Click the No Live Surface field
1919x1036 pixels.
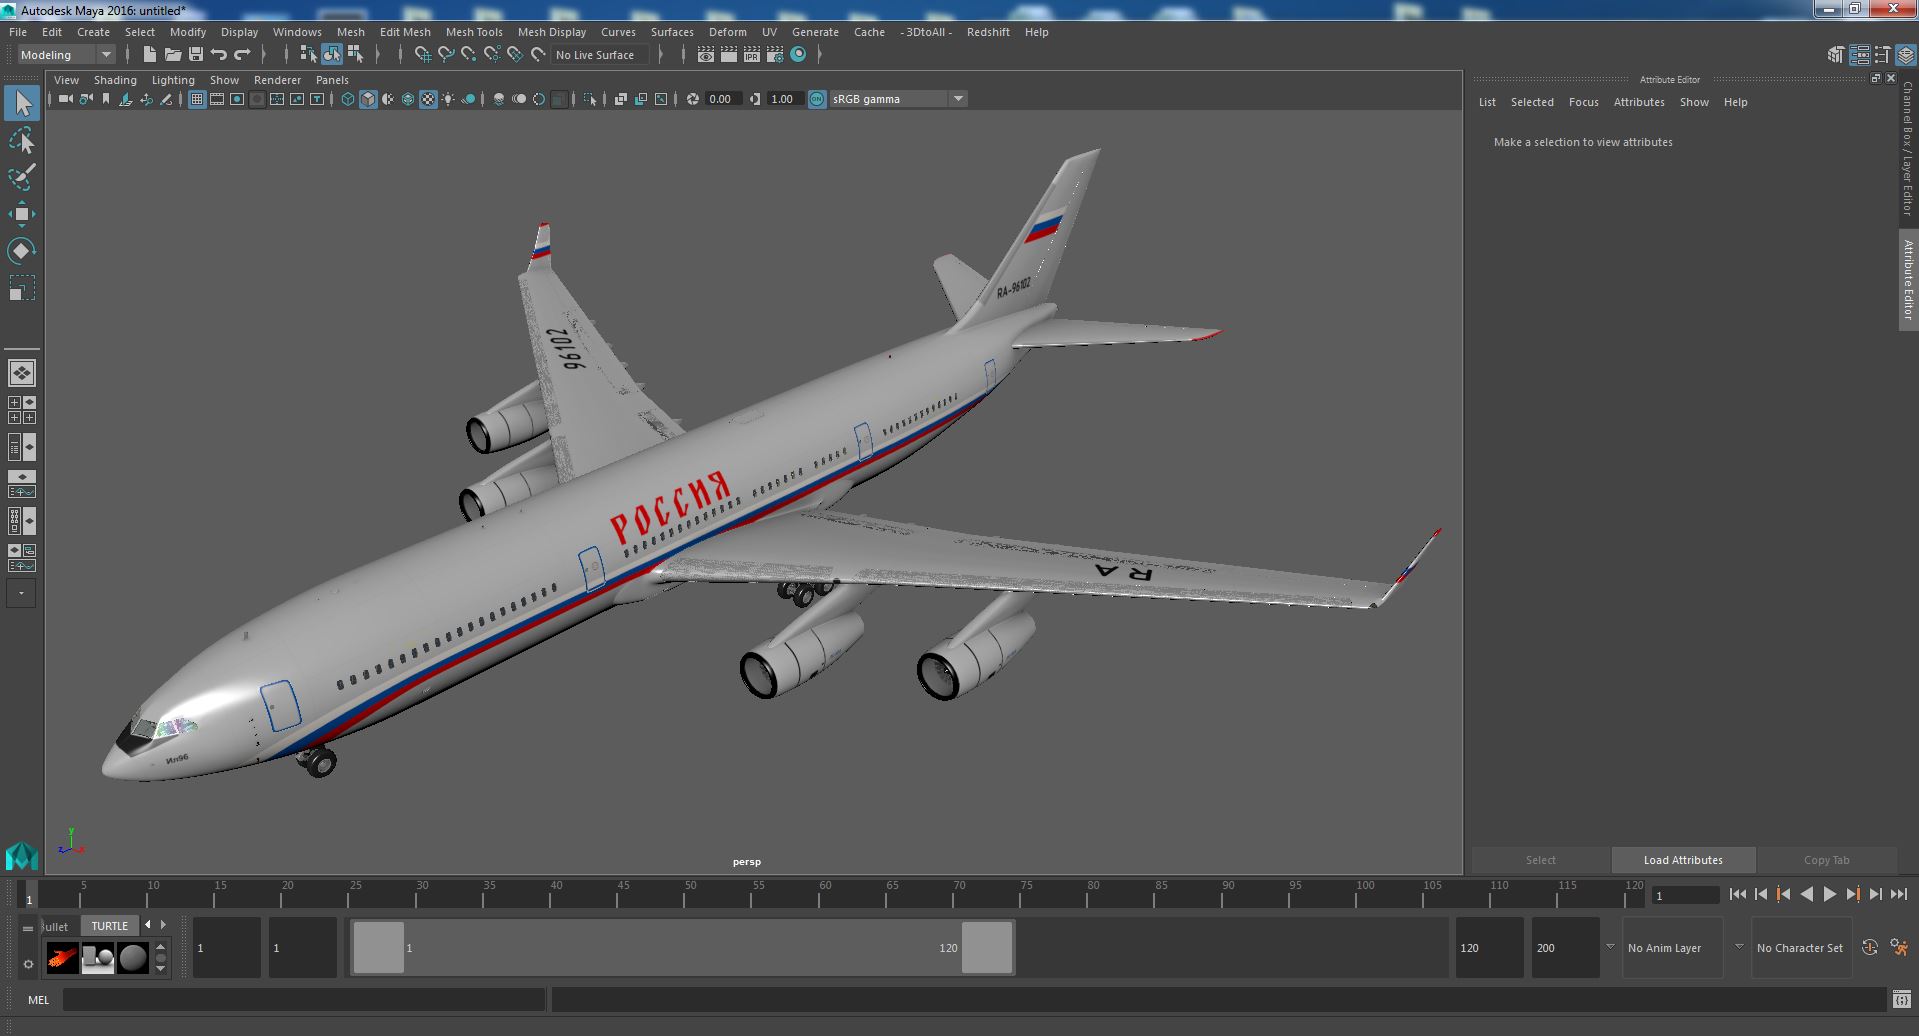(600, 55)
